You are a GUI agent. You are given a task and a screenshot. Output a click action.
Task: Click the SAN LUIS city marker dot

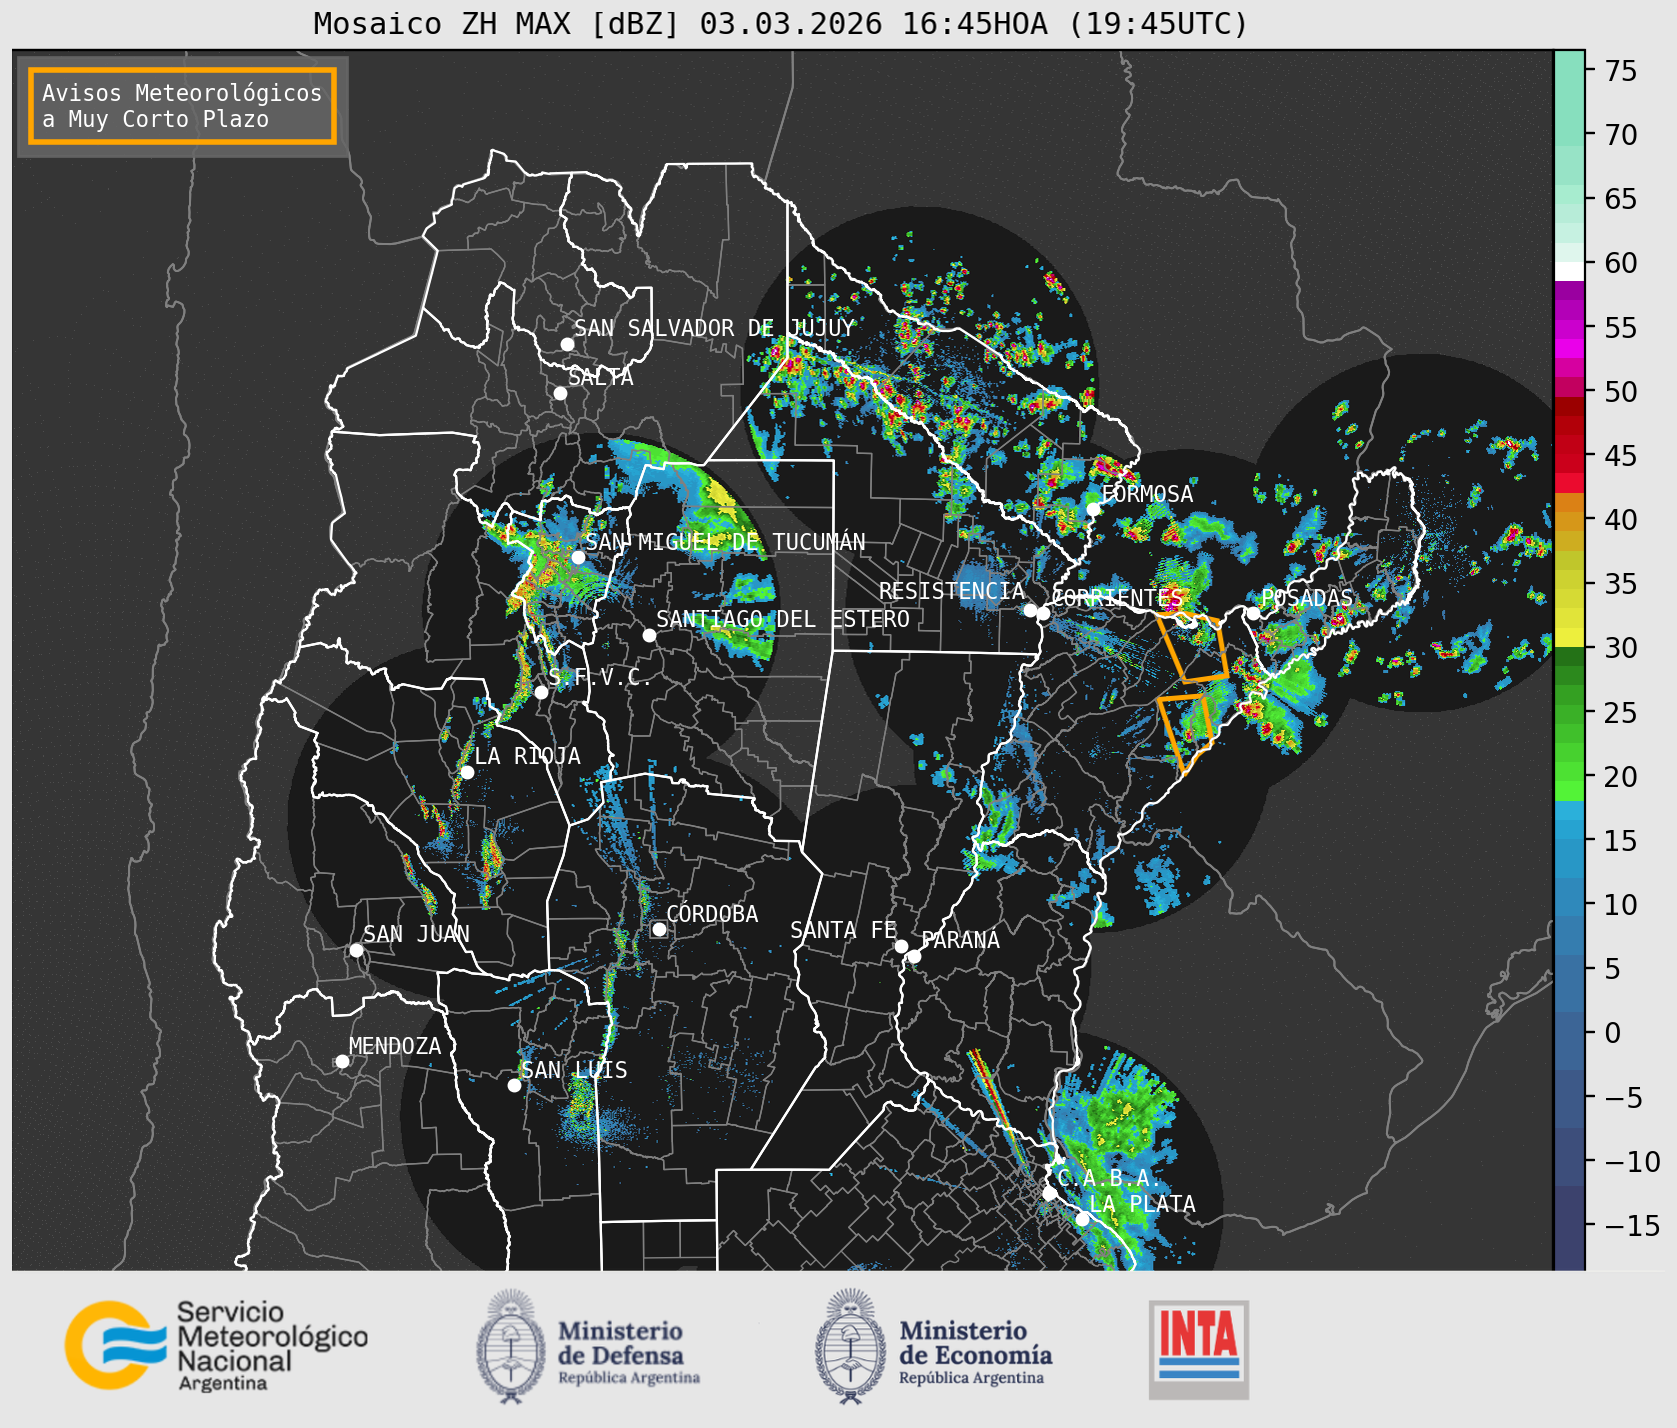point(514,1085)
